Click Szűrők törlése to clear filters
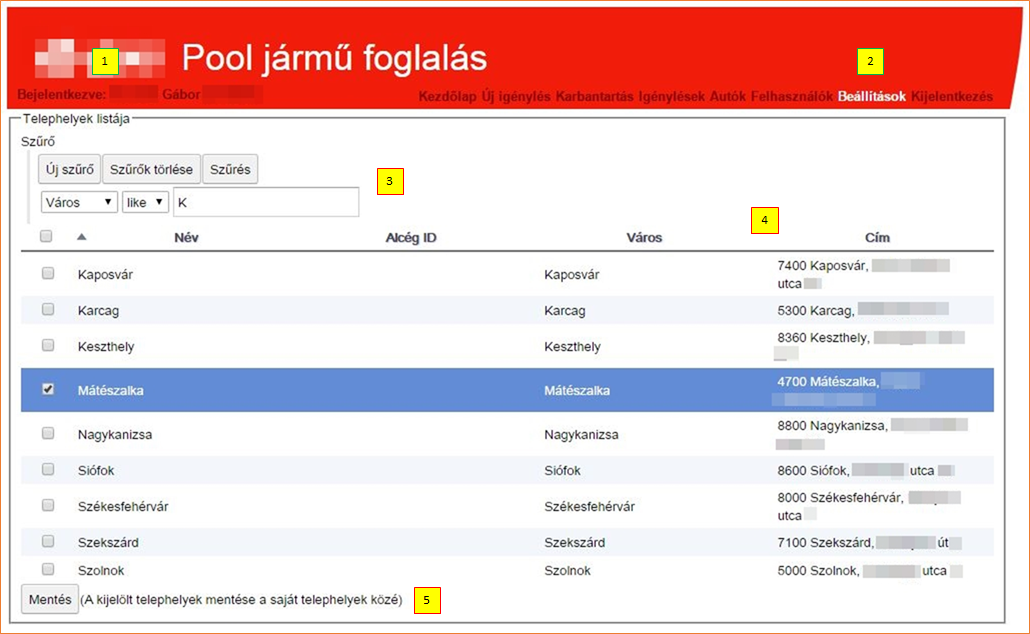 tap(151, 169)
